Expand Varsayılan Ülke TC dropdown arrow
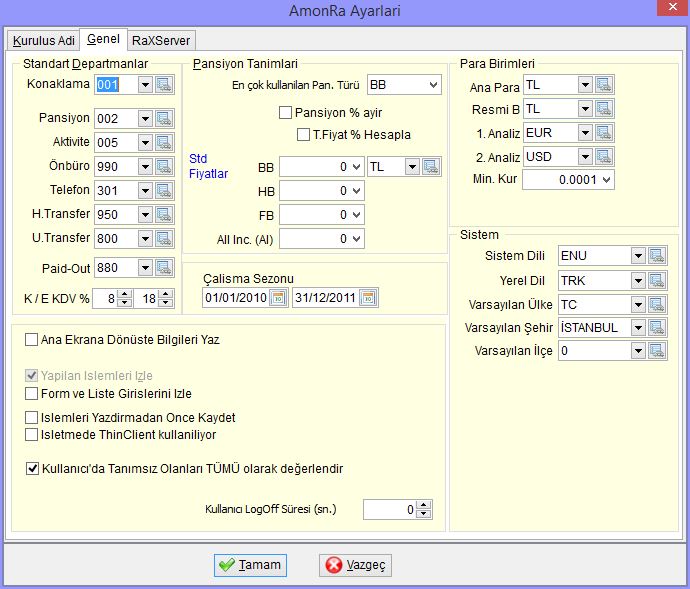 click(x=639, y=304)
